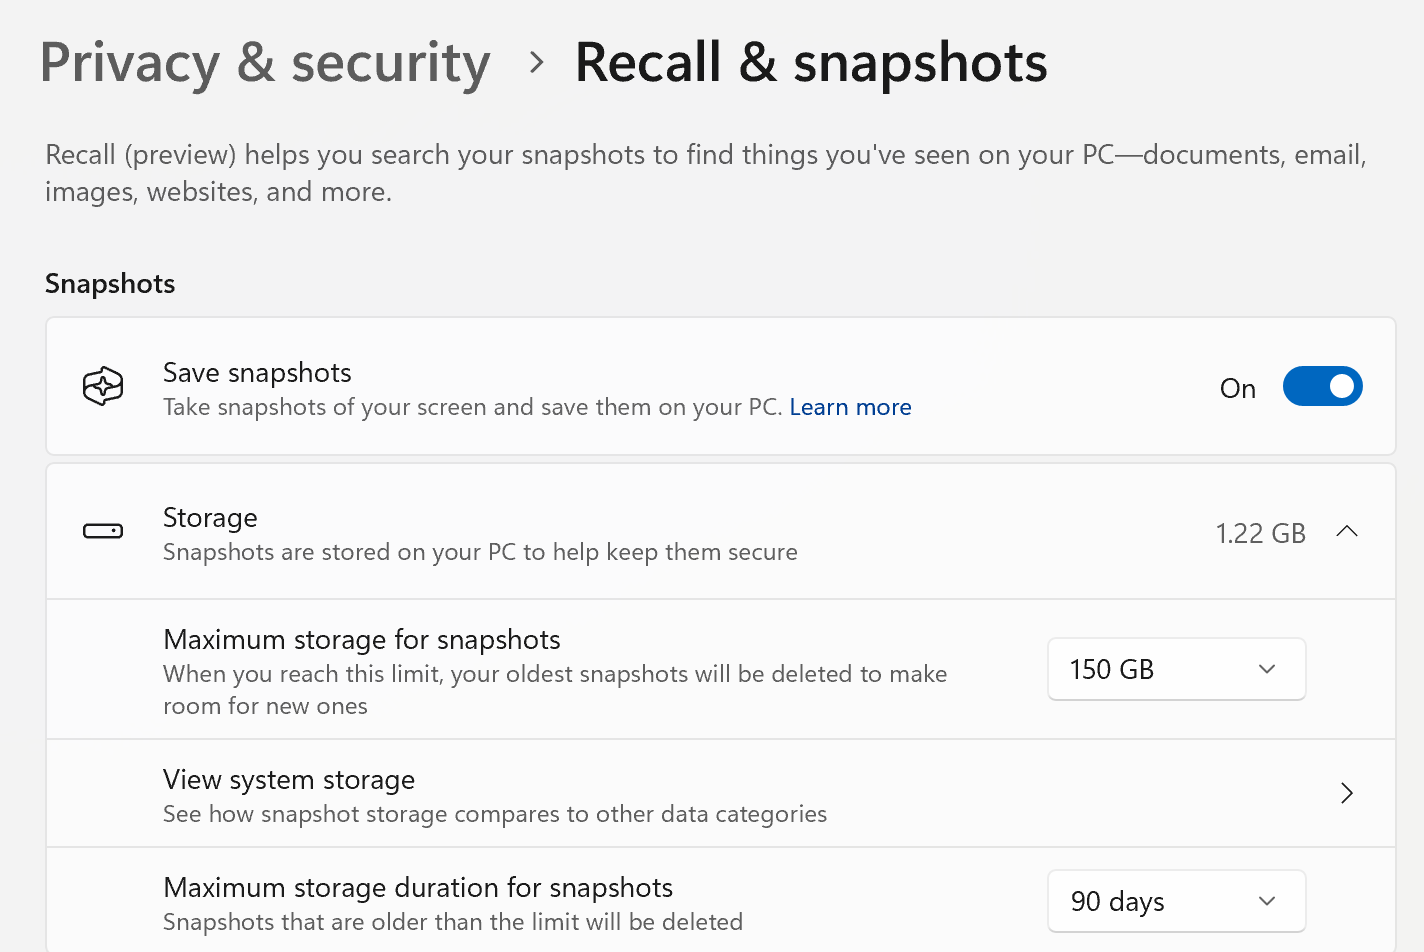Click the Storage drive icon
1424x952 pixels.
pos(101,532)
